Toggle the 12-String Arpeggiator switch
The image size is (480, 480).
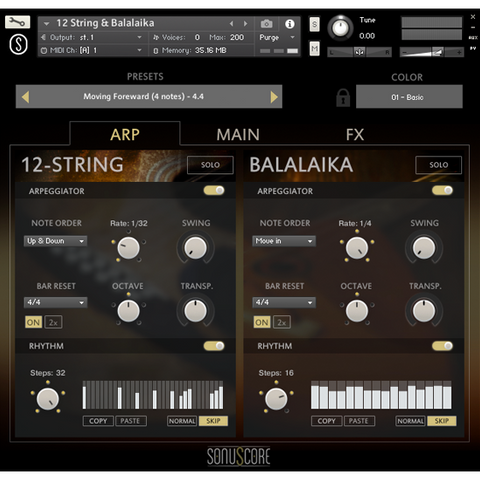pyautogui.click(x=214, y=190)
